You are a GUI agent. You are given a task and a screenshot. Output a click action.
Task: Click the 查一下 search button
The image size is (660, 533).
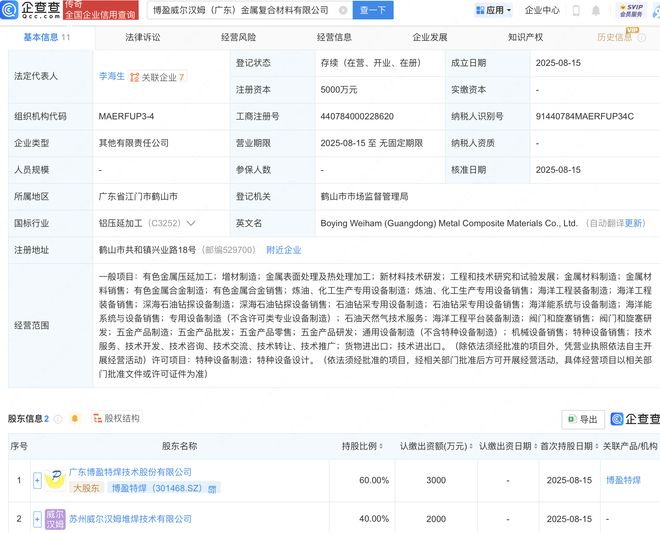click(x=373, y=10)
